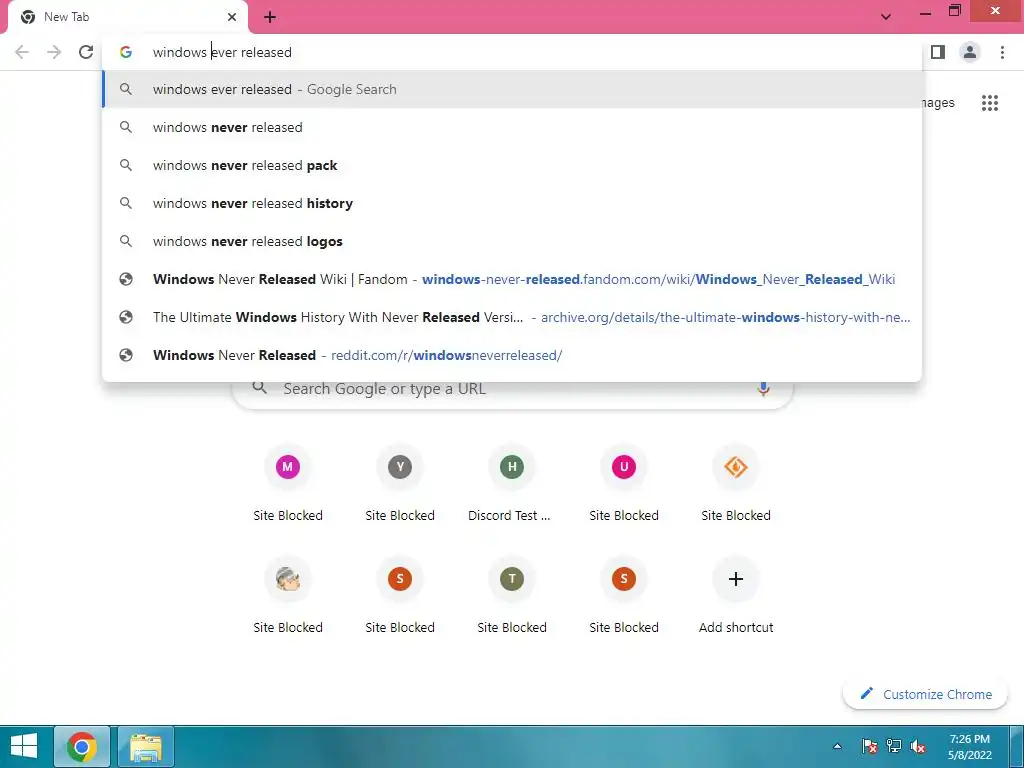
Task: Open the orange diamond Site Blocked shortcut
Action: tap(736, 484)
